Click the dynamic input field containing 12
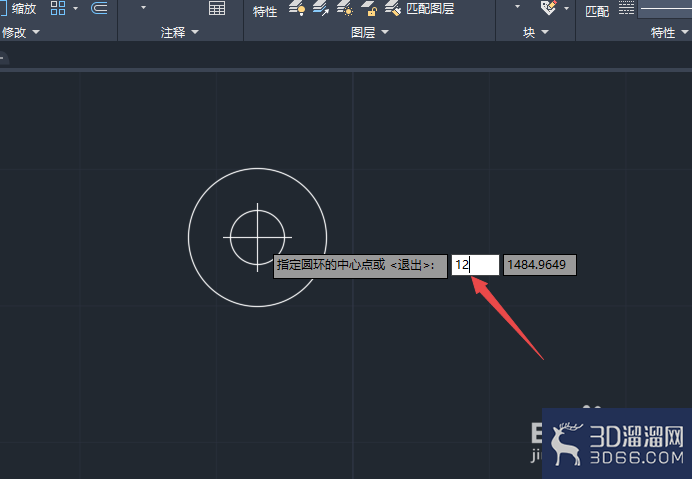The width and height of the screenshot is (692, 479). pos(475,265)
